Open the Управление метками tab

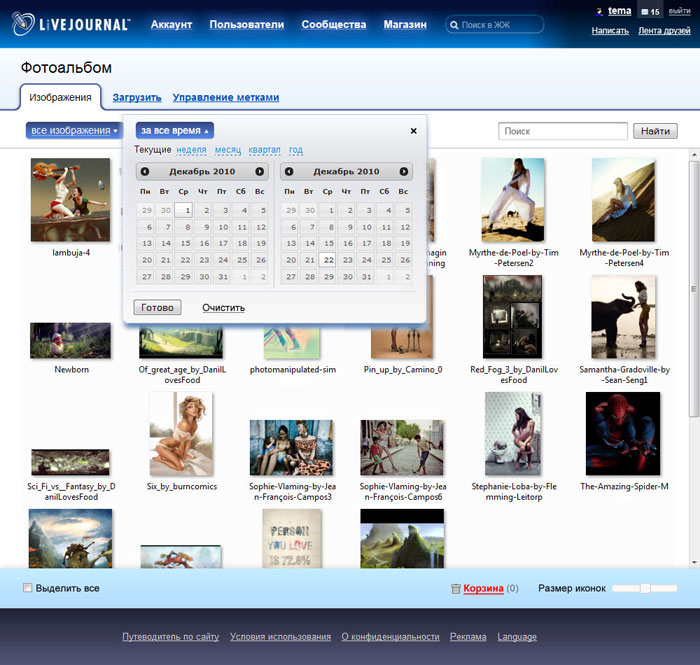(226, 97)
